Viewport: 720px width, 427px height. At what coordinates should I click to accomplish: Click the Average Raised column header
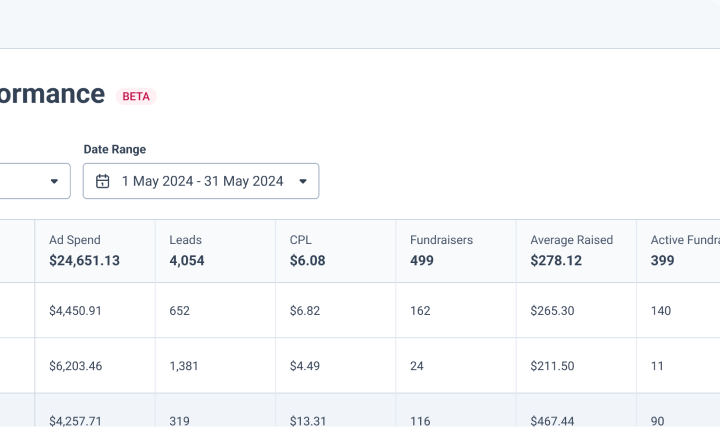(572, 240)
